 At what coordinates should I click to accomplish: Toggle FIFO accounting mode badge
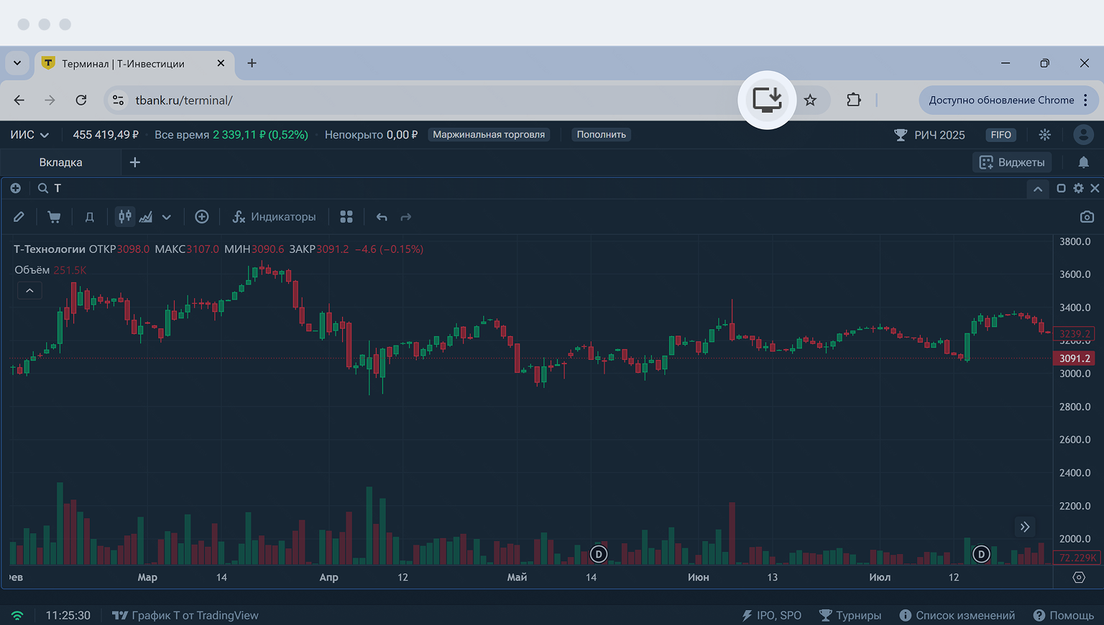click(1000, 134)
